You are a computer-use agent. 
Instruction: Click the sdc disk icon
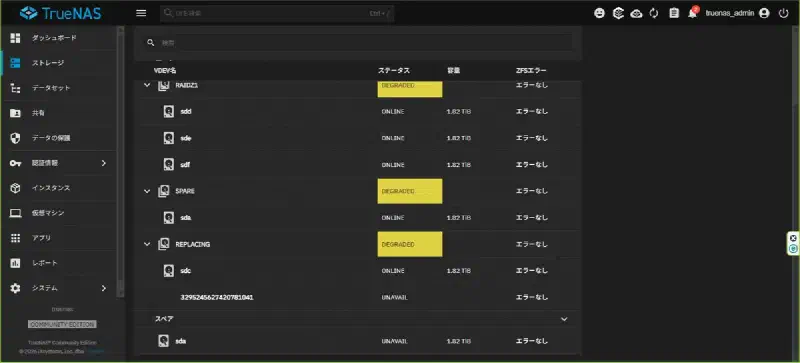(x=169, y=271)
